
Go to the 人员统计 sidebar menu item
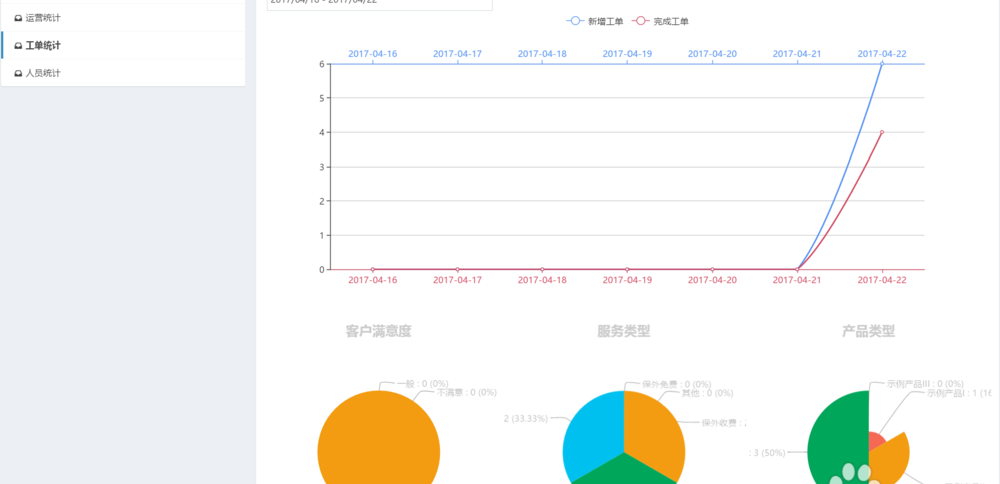coord(124,73)
